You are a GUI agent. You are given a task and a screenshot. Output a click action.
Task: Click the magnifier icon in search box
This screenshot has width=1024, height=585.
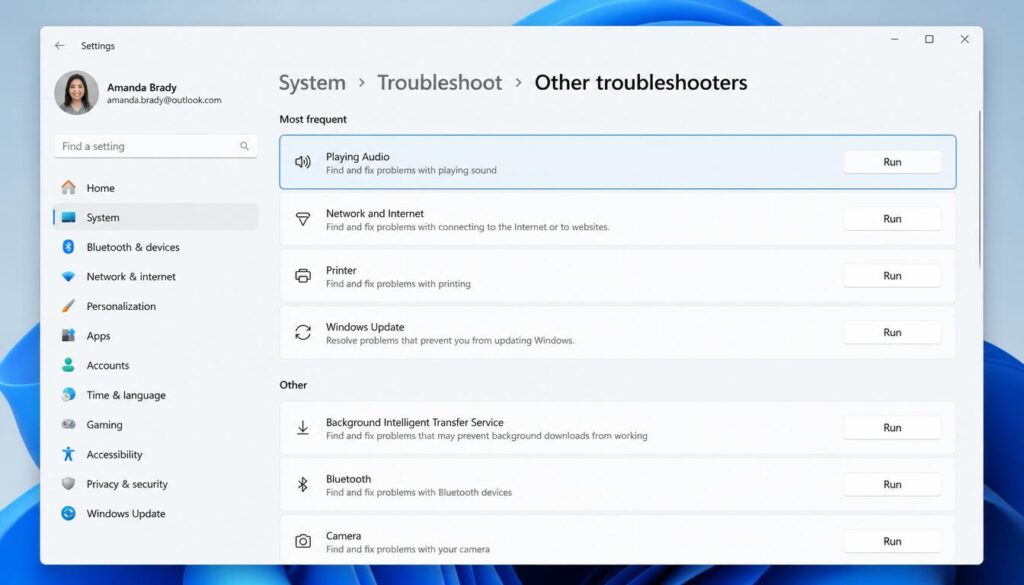(244, 146)
